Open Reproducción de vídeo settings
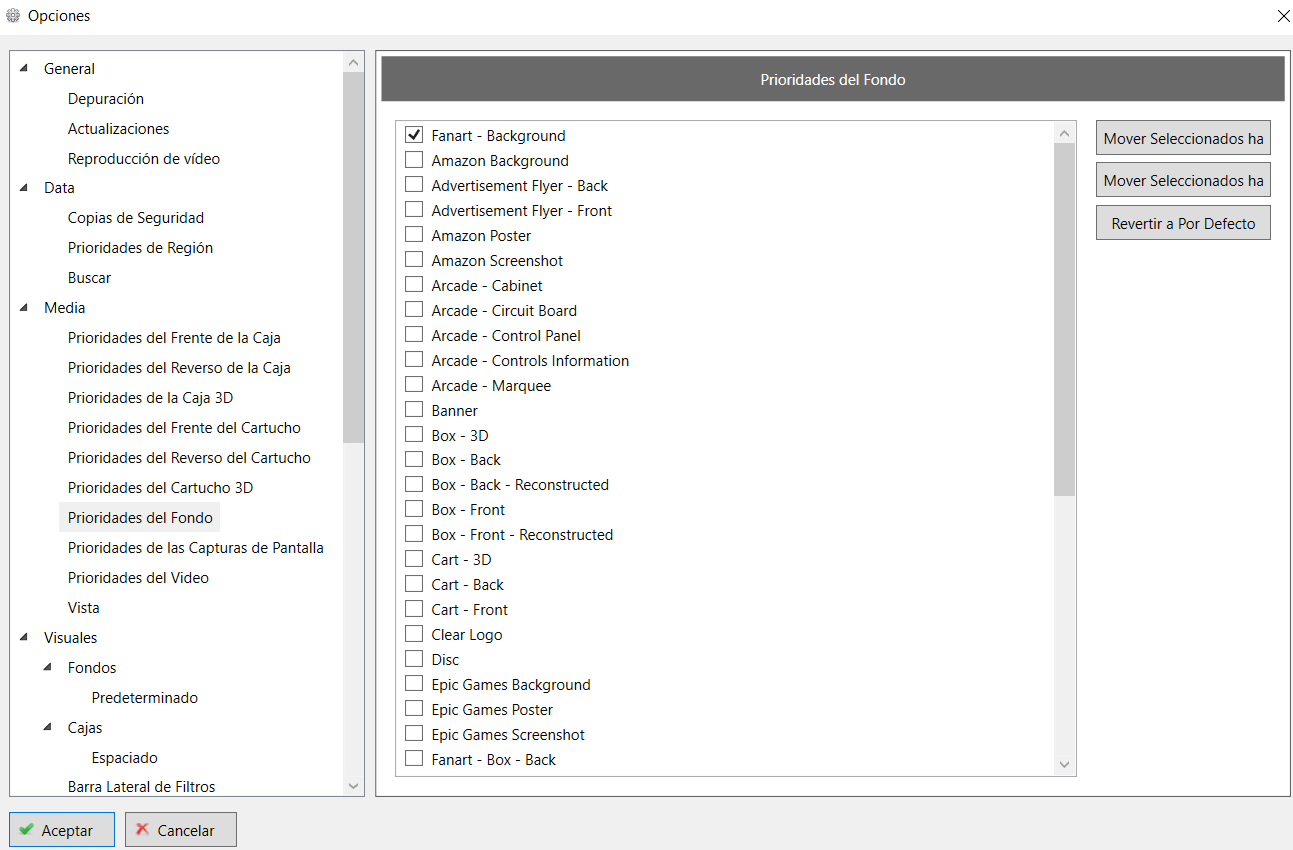This screenshot has height=850, width=1293. pos(144,159)
